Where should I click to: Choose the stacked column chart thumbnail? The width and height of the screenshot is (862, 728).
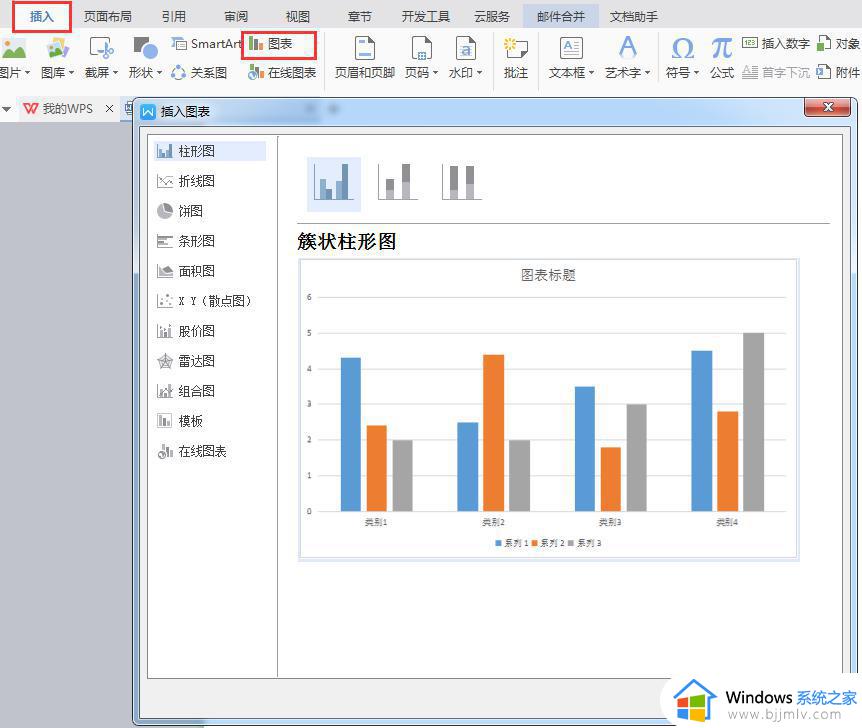point(398,182)
